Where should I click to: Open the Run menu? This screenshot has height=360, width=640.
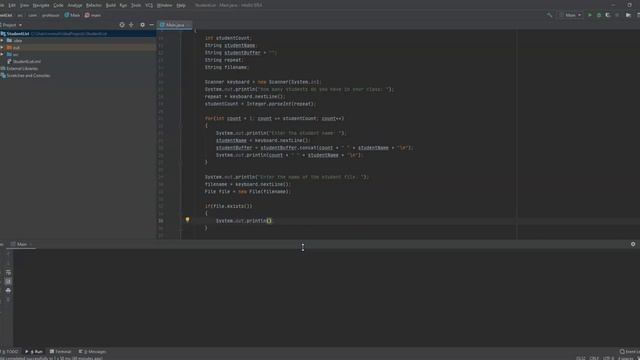tap(123, 5)
